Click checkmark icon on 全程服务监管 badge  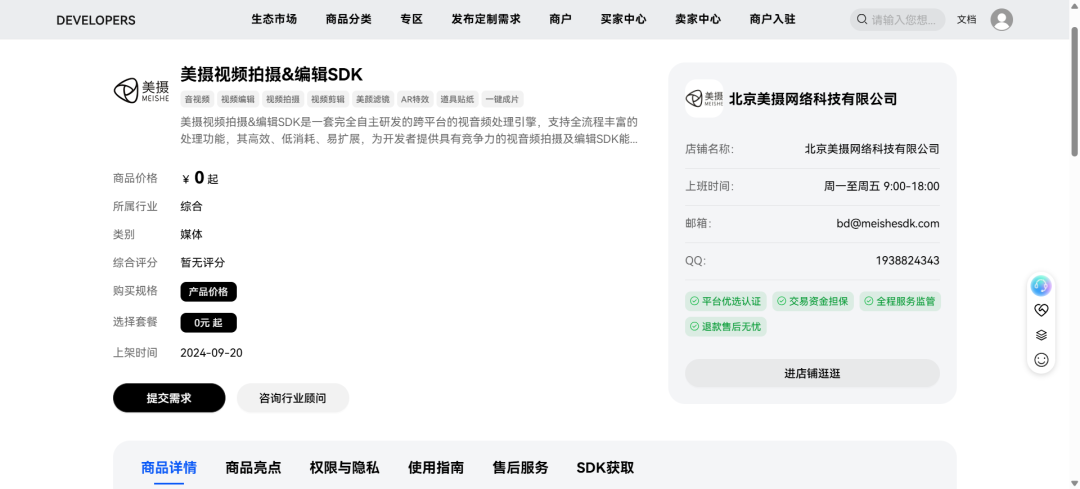(x=869, y=302)
